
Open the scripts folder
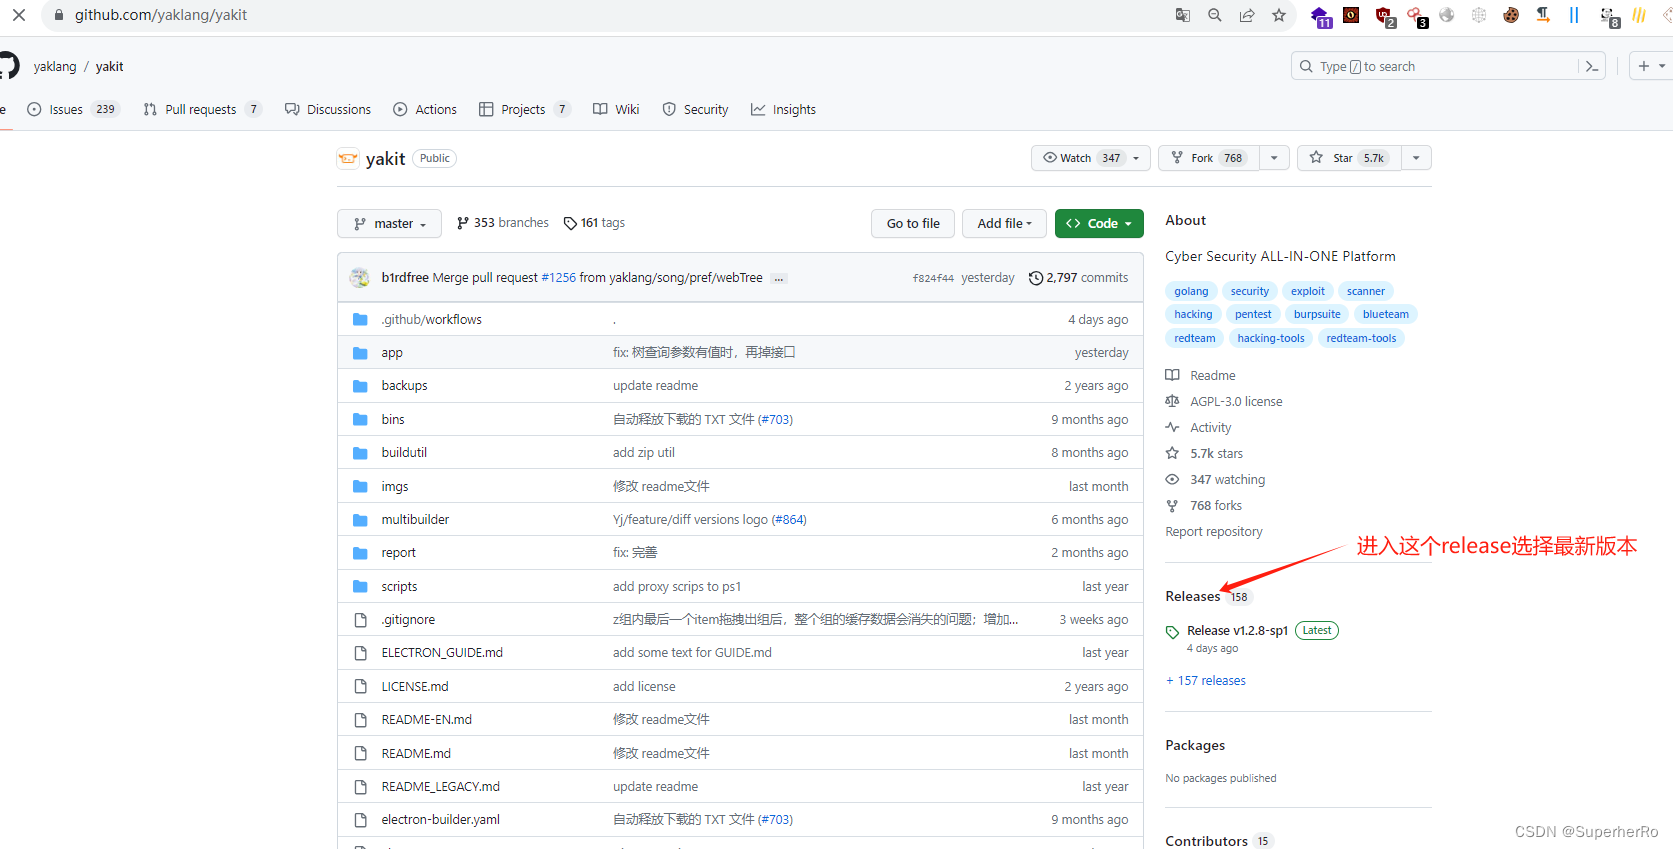399,586
